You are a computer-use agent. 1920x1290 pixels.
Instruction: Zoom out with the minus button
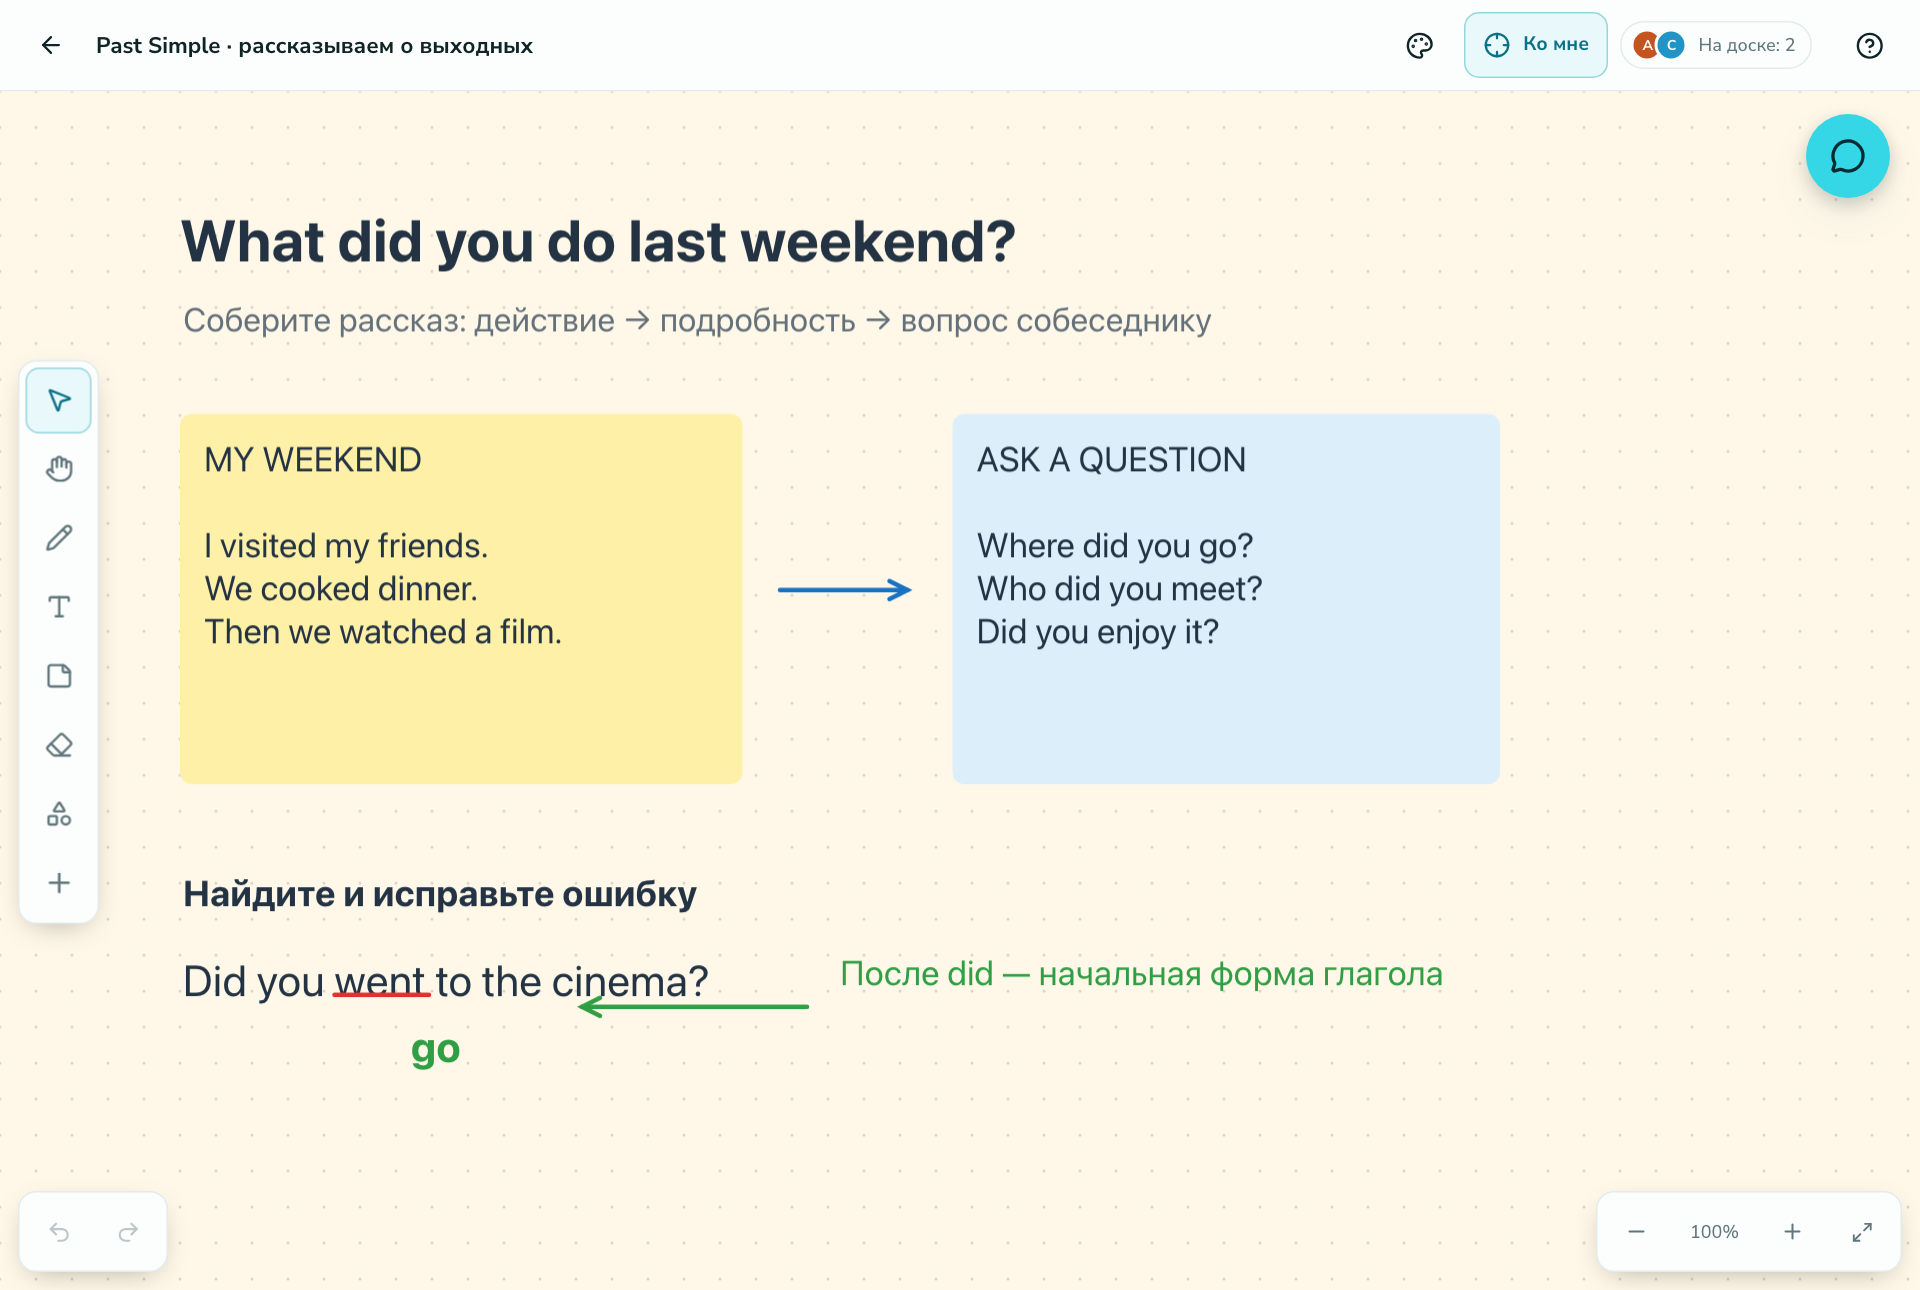[1636, 1232]
